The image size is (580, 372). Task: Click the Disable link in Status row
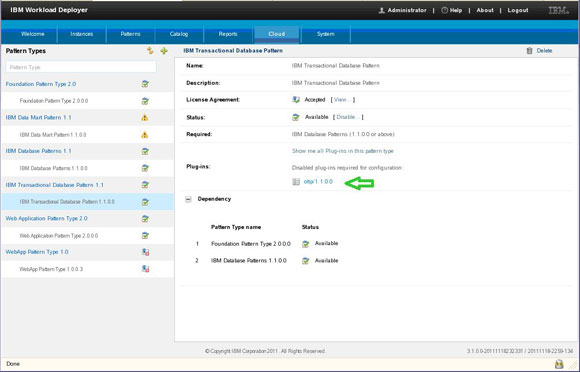pos(347,117)
